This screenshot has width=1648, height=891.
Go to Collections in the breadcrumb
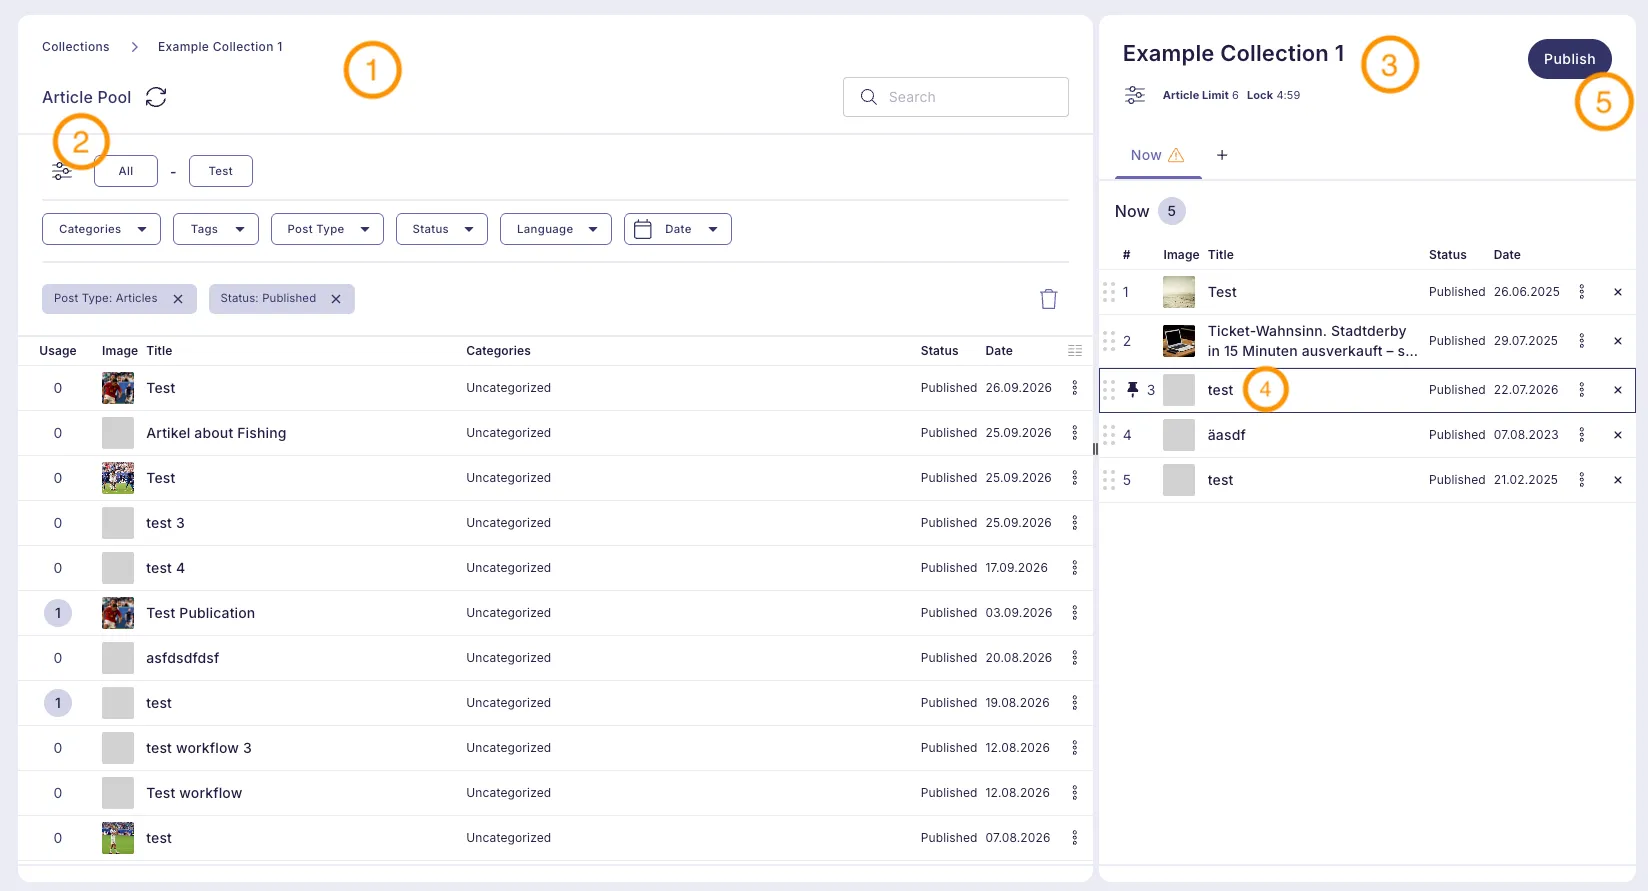click(76, 47)
